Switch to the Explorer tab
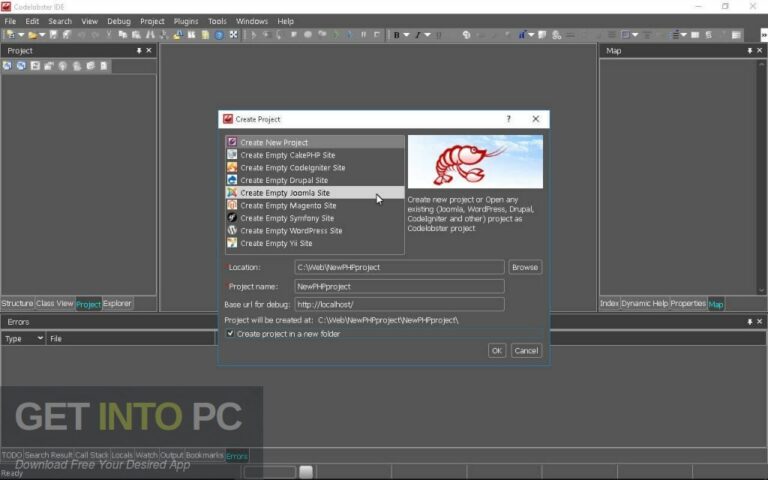 coord(117,304)
